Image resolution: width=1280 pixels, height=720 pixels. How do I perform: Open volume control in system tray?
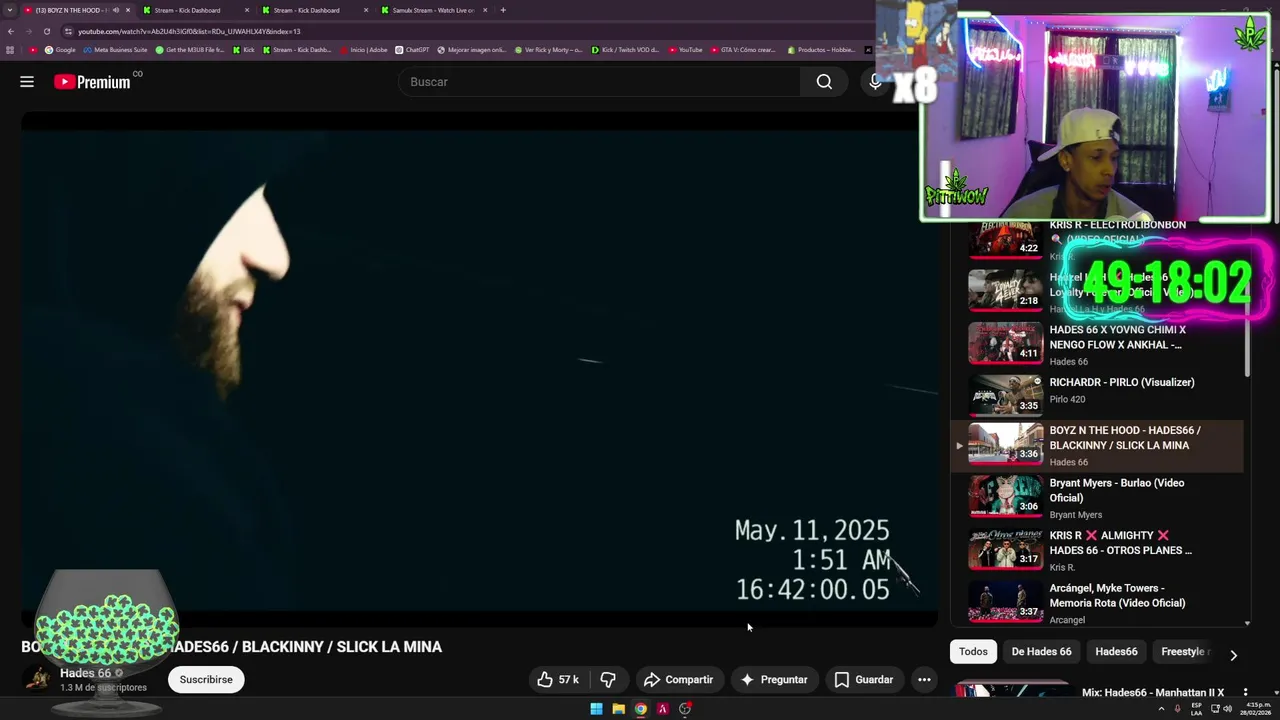1228,709
